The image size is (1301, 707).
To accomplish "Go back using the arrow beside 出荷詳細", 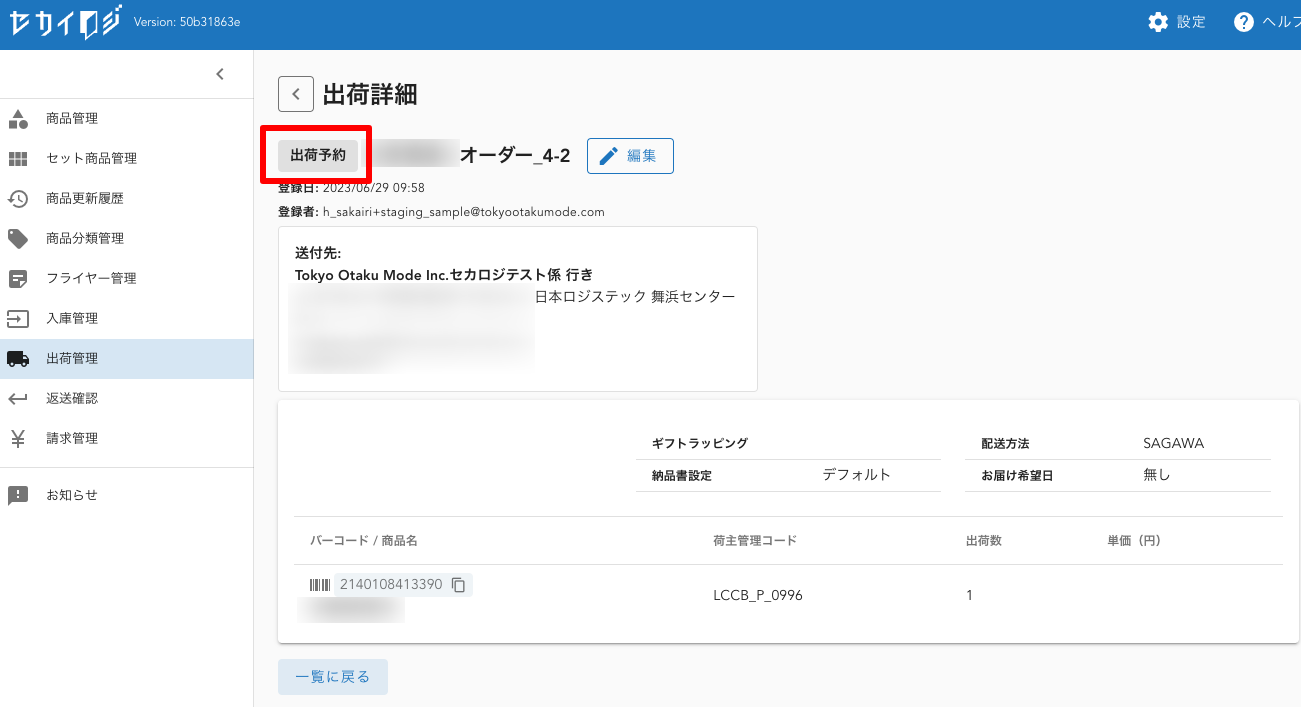I will [x=296, y=94].
